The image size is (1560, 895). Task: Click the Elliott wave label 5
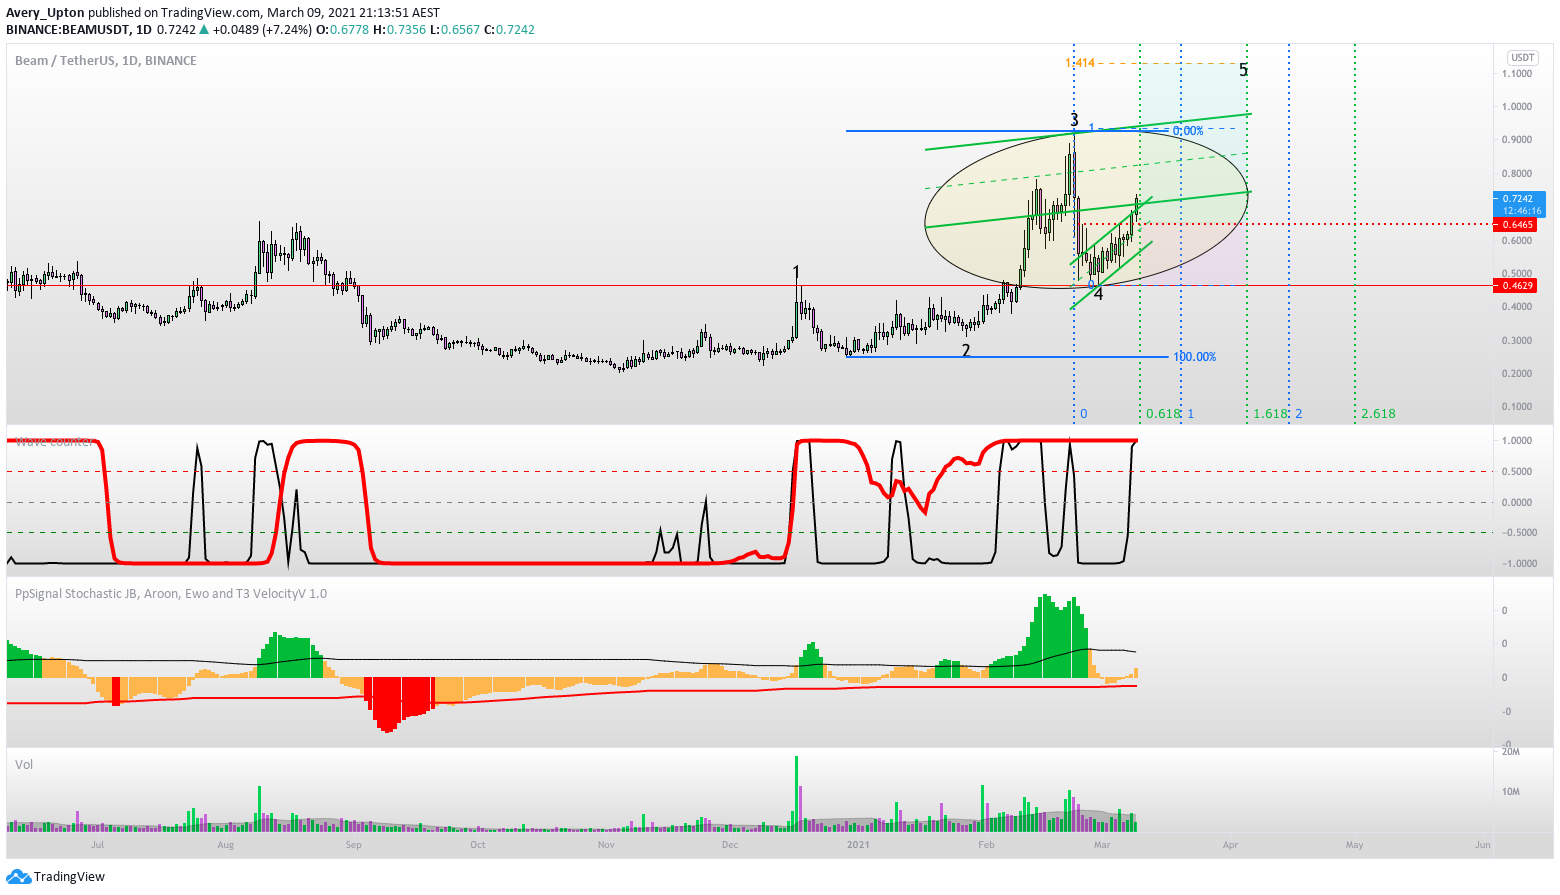1243,70
